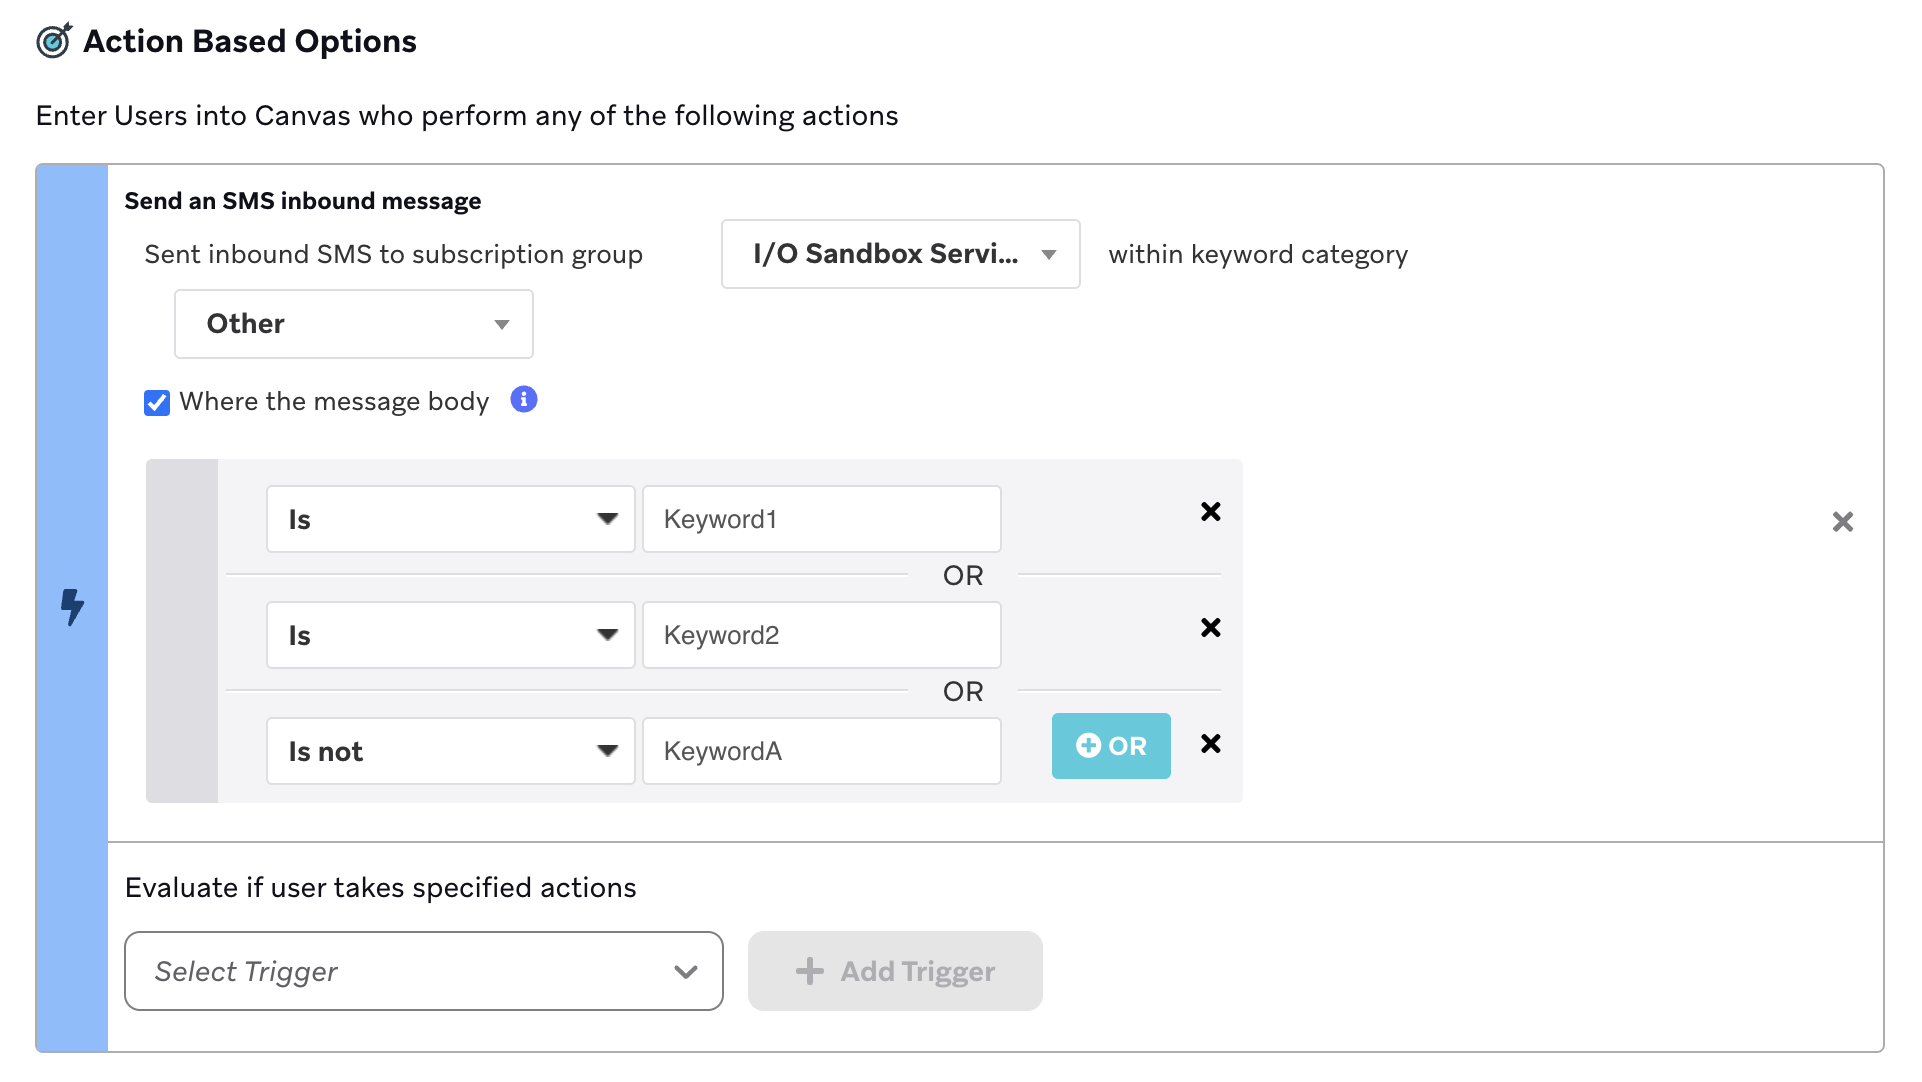The image size is (1922, 1082).
Task: Delete the SMS inbound message trigger
Action: (1842, 522)
